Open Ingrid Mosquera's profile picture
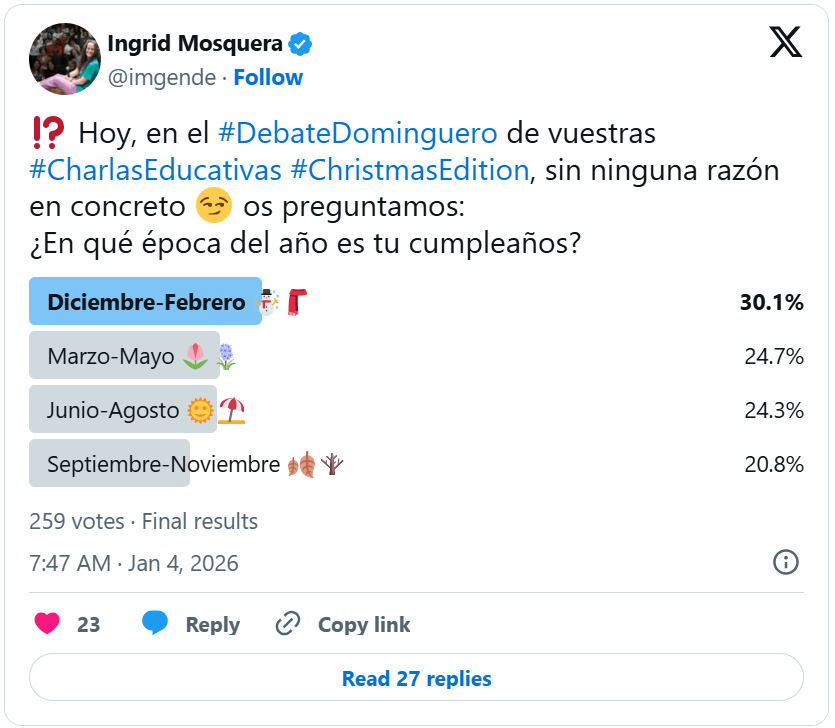This screenshot has width=835, height=728. (x=65, y=60)
